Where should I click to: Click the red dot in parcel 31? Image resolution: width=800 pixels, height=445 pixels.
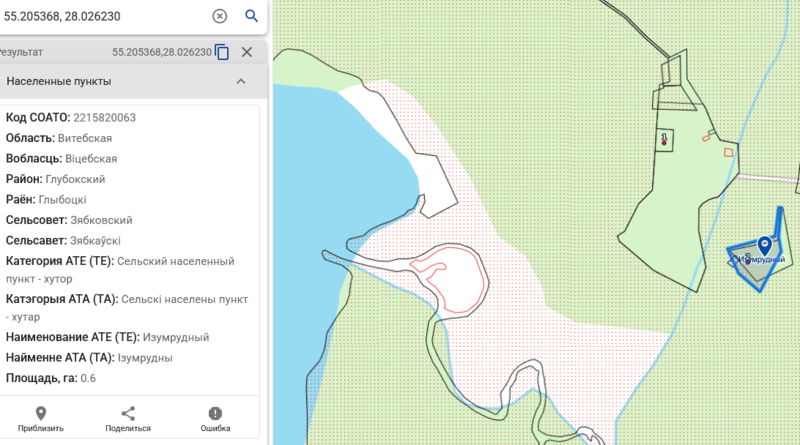(x=663, y=143)
